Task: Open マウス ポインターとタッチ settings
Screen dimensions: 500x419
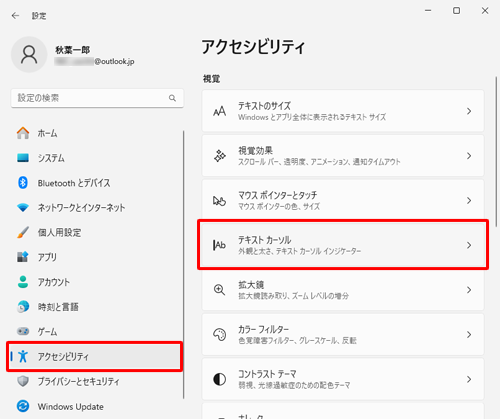Action: [343, 200]
